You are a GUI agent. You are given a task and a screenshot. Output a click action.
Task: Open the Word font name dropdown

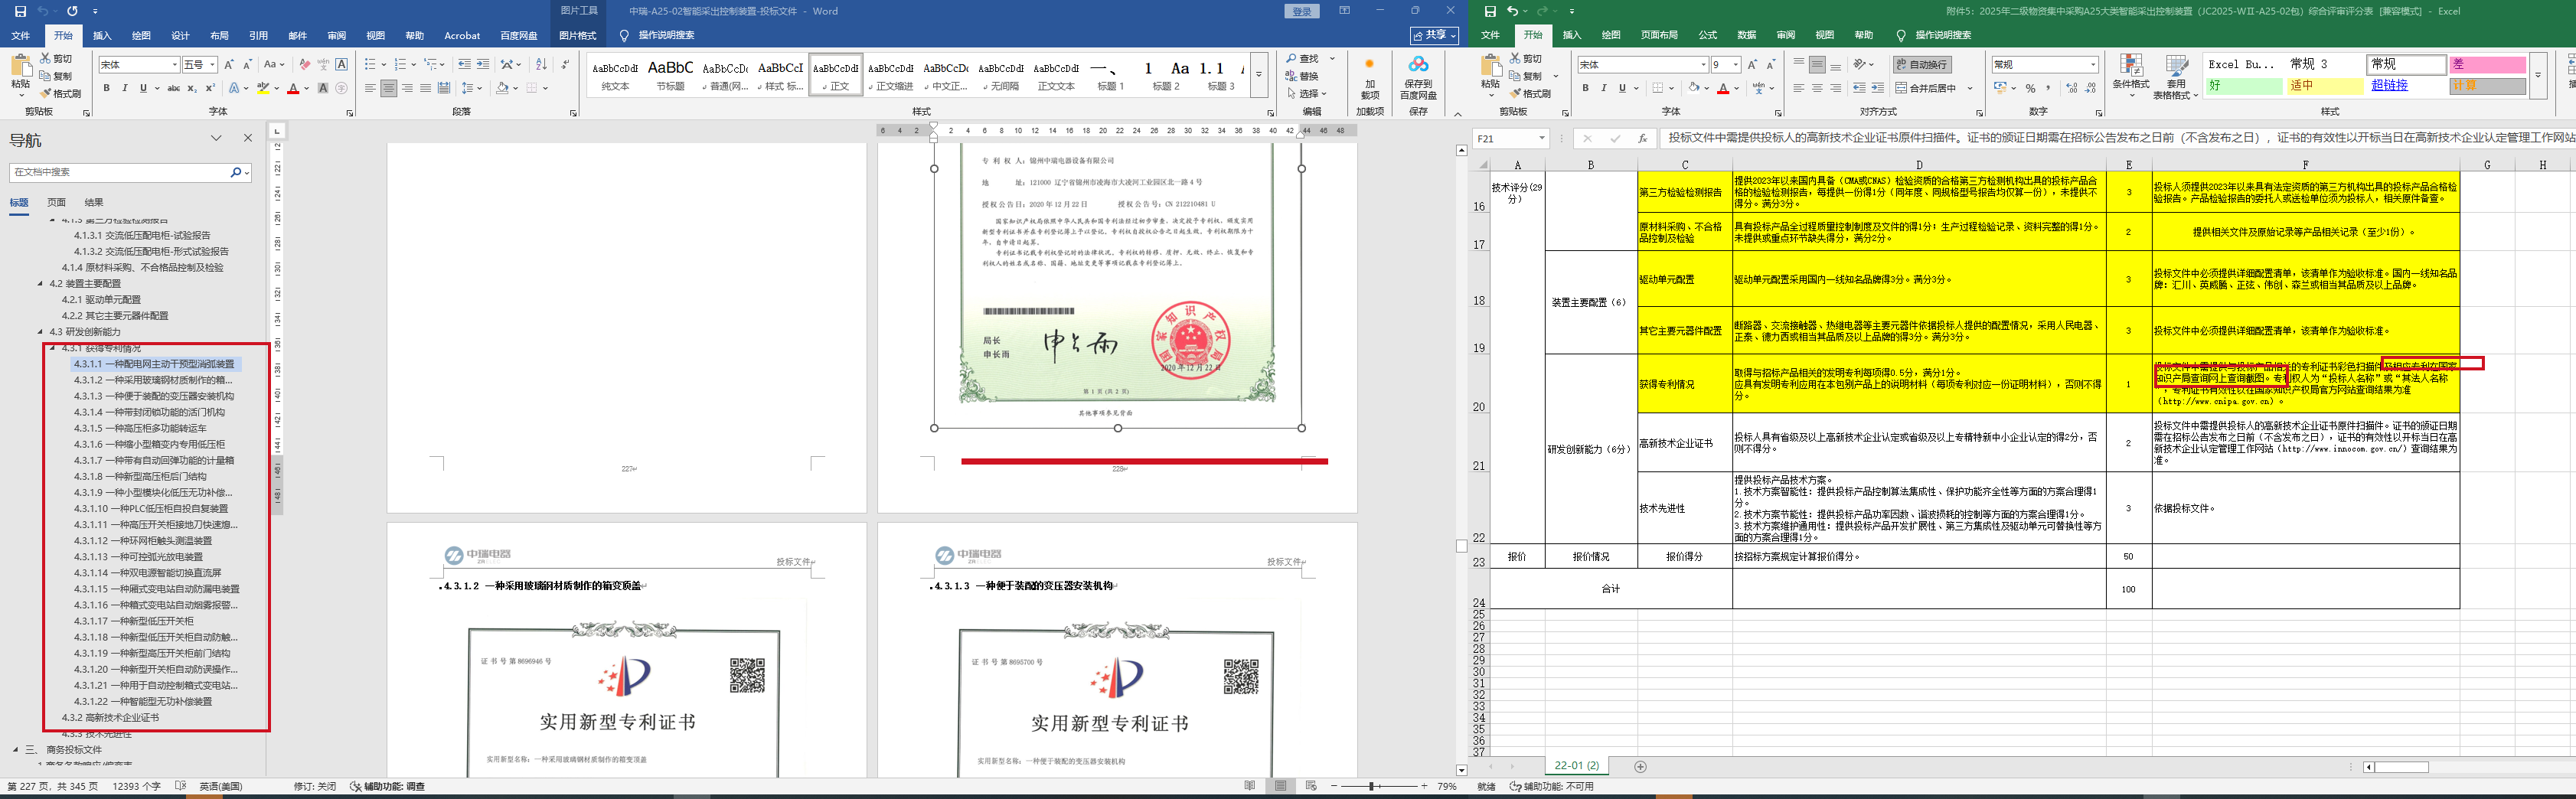click(174, 65)
